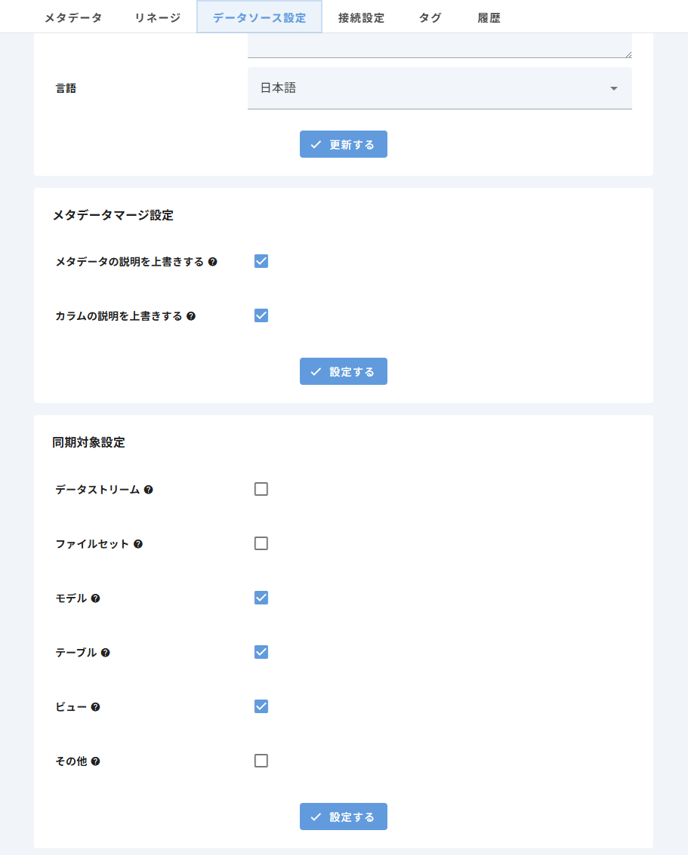Viewport: 688px width, 855px height.
Task: Open the 接続設定 tab
Action: pos(361,17)
